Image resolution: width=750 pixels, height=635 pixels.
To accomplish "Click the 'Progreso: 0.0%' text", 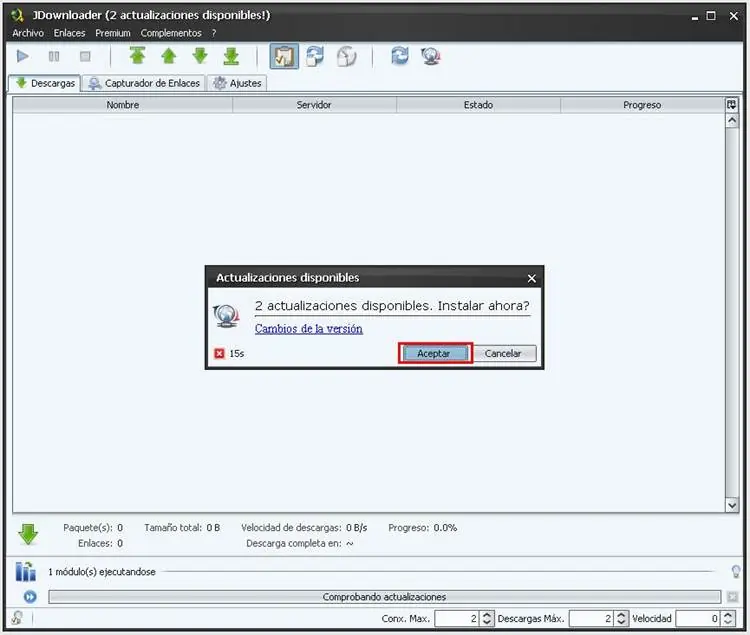I will click(422, 527).
